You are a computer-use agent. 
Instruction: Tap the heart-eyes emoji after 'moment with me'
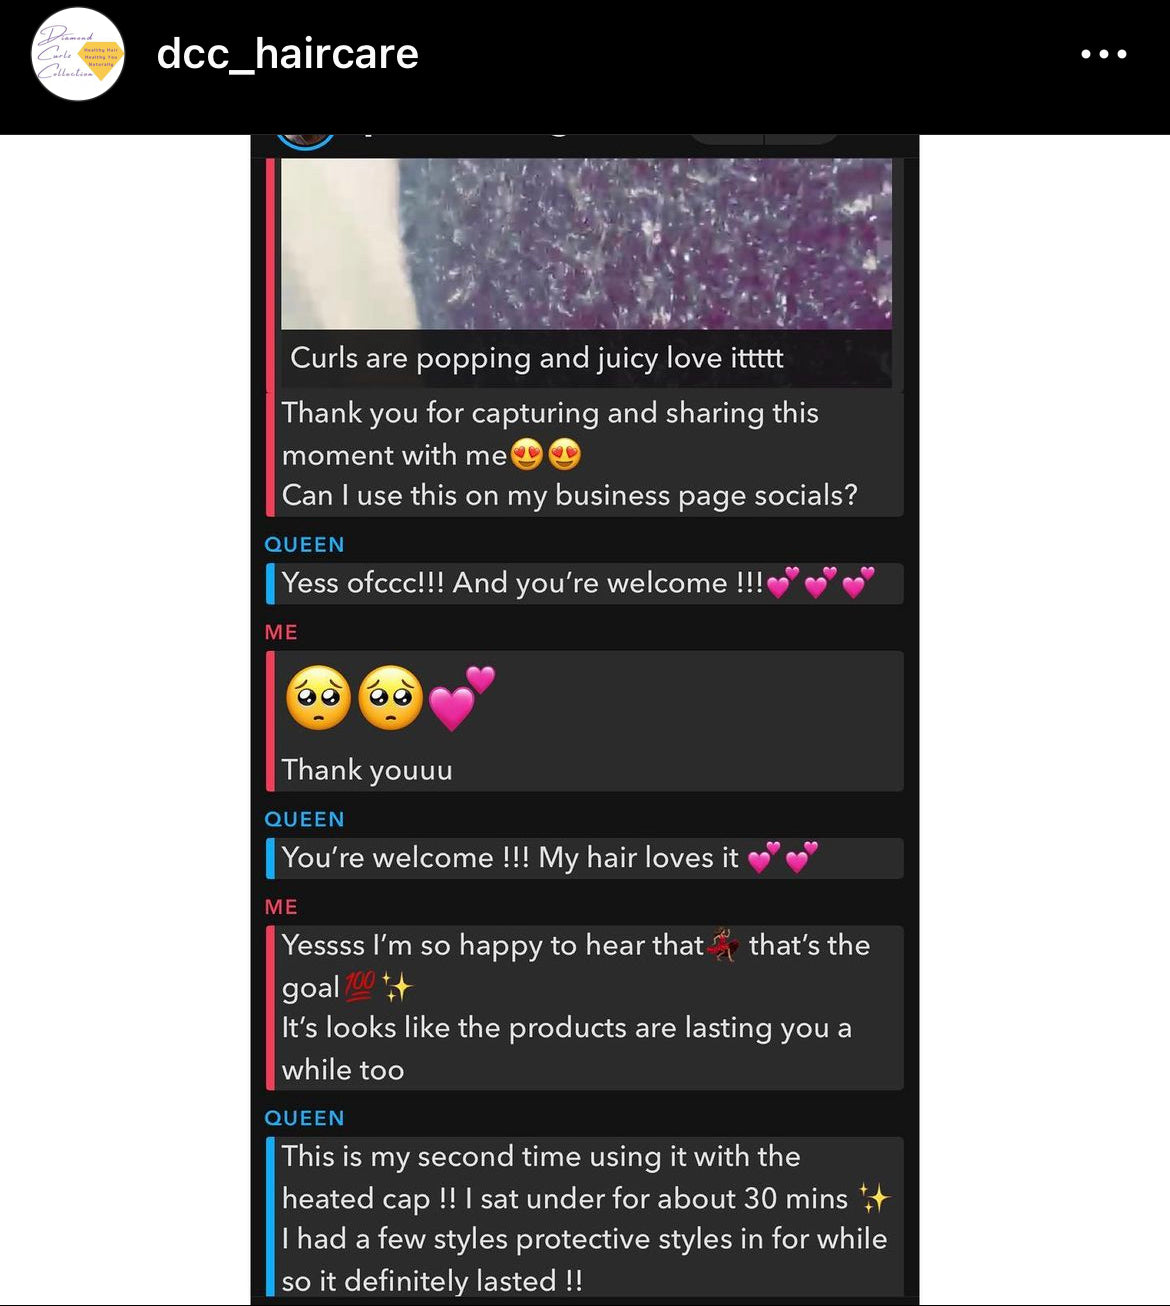pyautogui.click(x=546, y=455)
